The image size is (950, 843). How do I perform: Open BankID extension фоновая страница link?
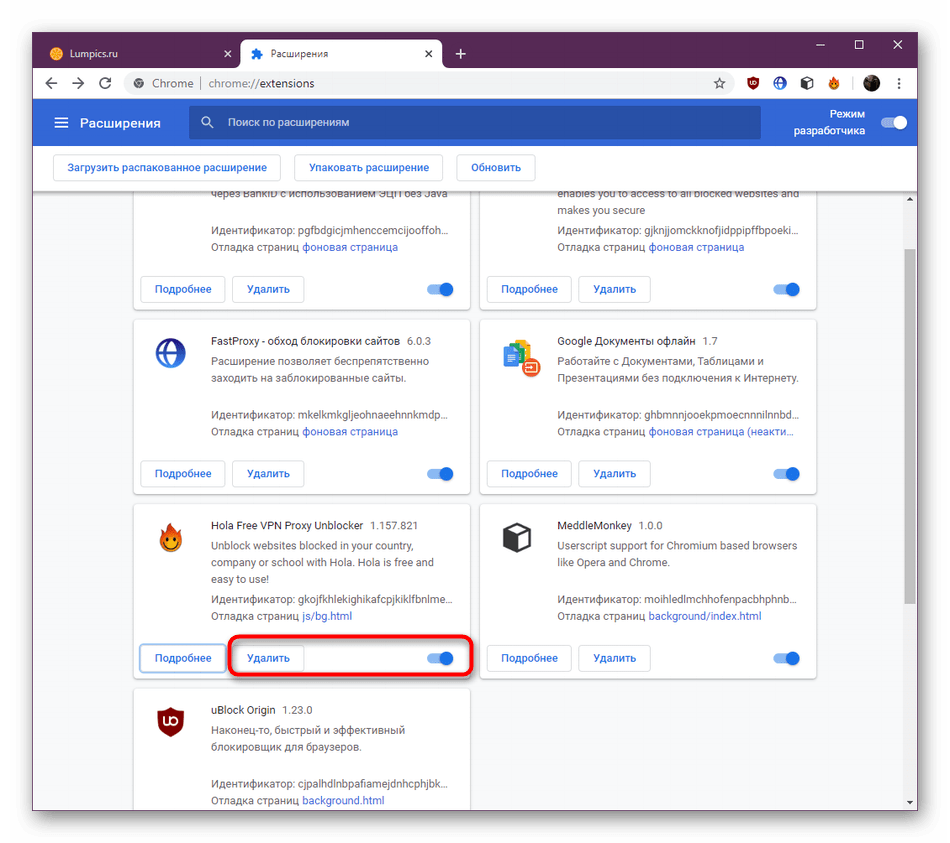350,247
